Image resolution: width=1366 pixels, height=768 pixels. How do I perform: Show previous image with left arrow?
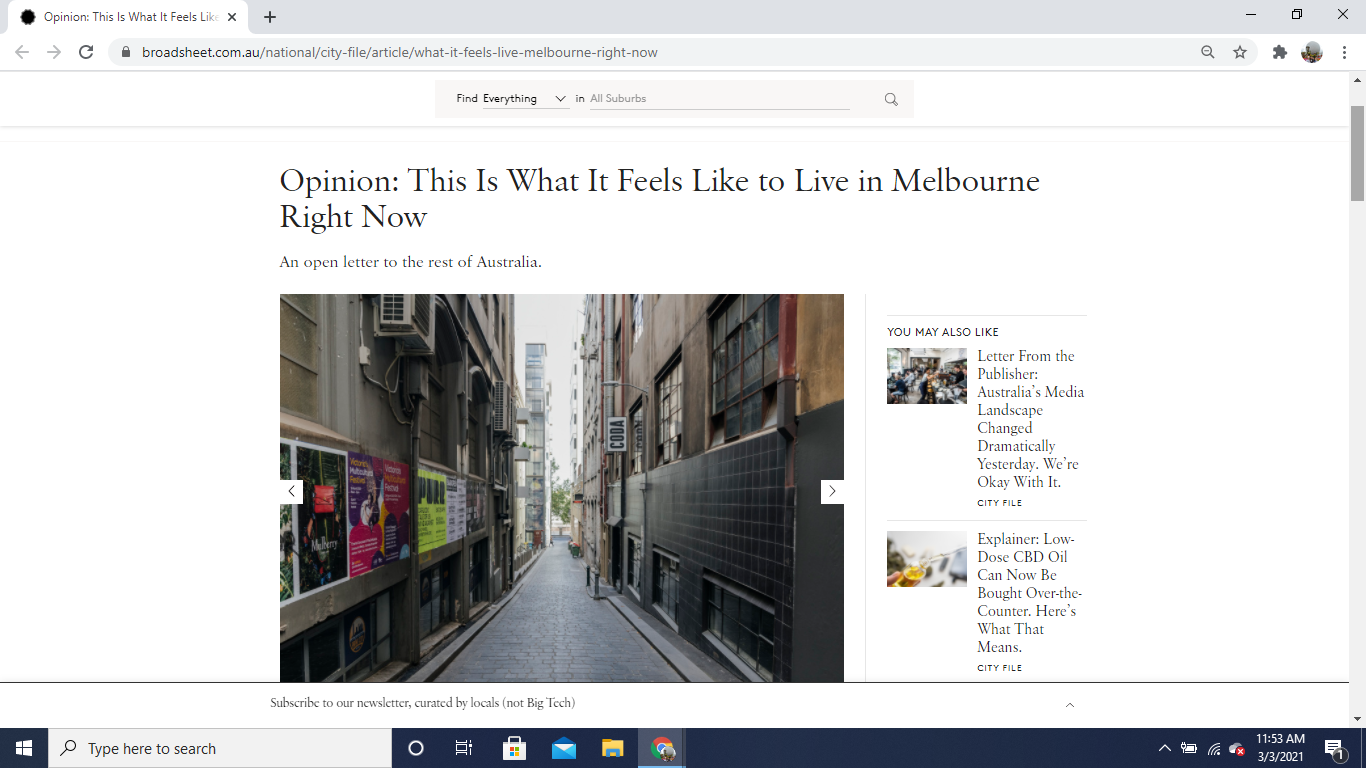(291, 491)
